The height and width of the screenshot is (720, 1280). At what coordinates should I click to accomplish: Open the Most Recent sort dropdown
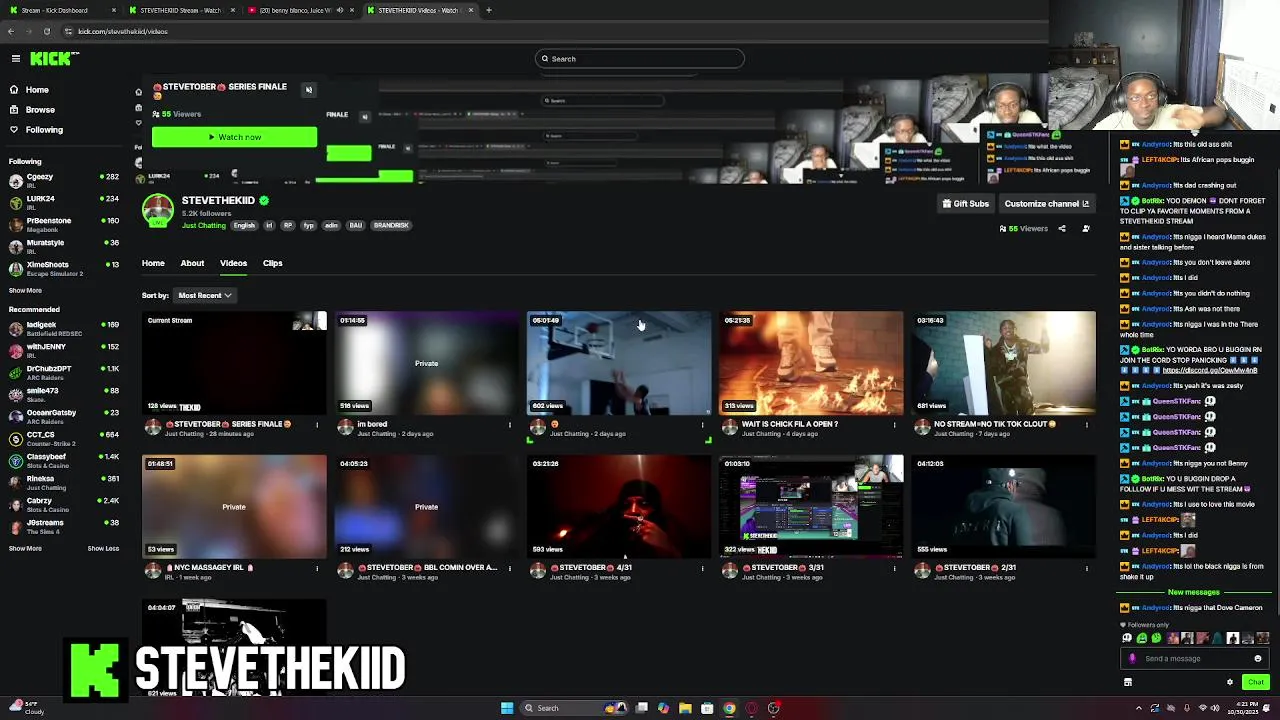(x=205, y=296)
